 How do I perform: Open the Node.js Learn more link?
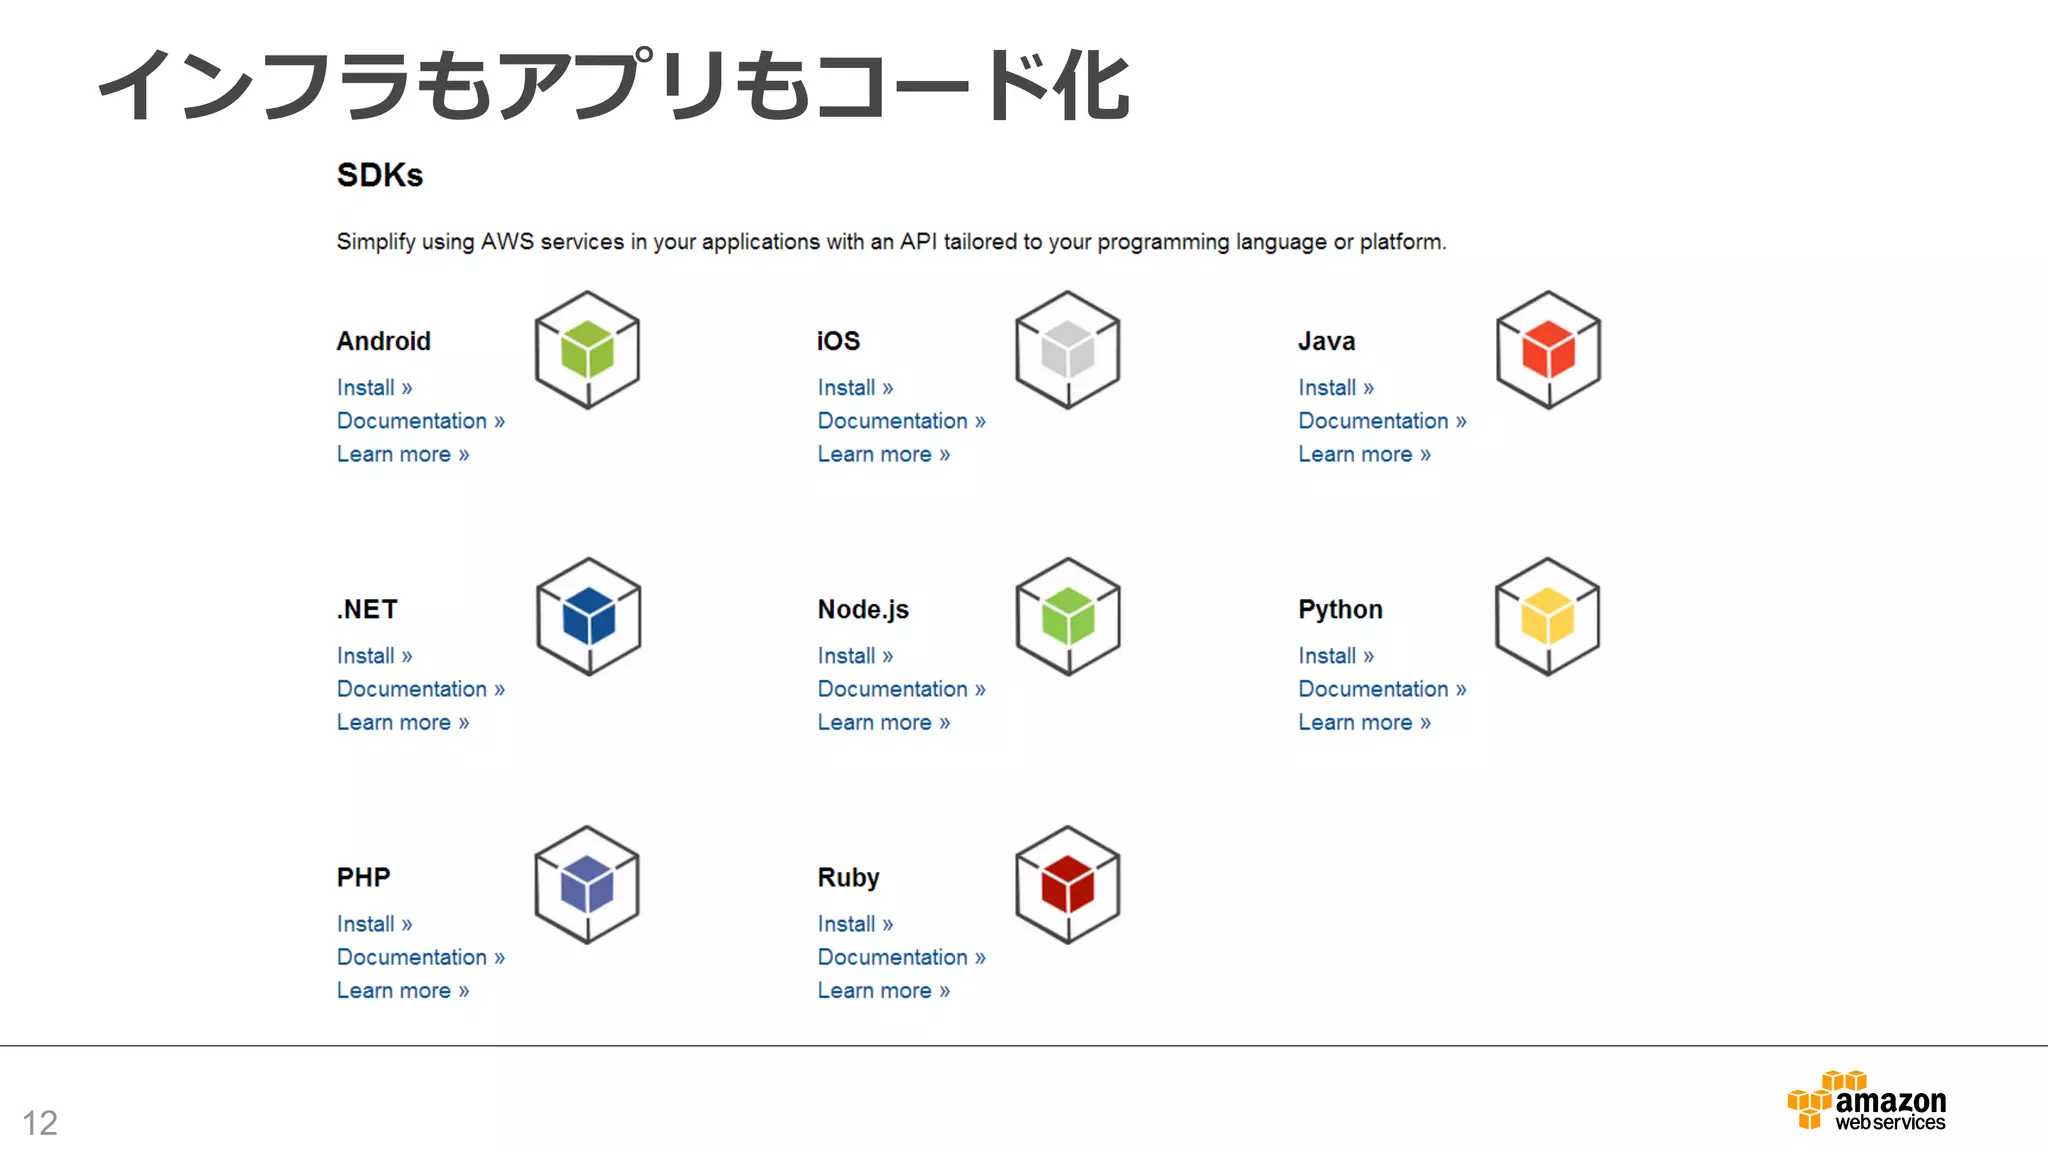[x=883, y=722]
